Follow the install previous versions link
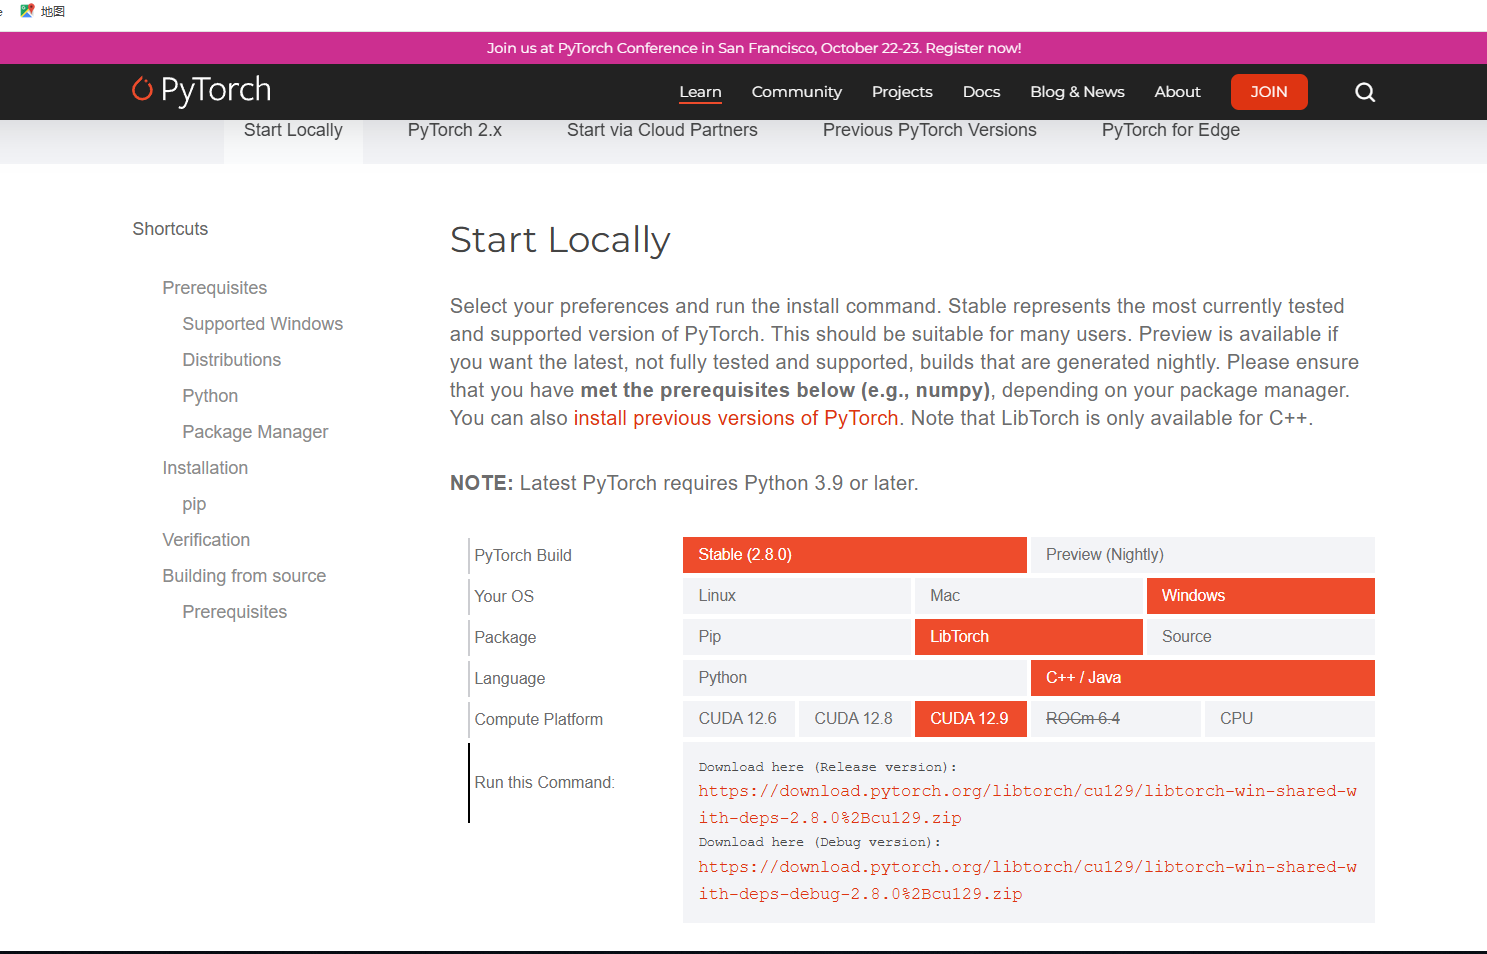This screenshot has height=954, width=1487. tap(736, 418)
